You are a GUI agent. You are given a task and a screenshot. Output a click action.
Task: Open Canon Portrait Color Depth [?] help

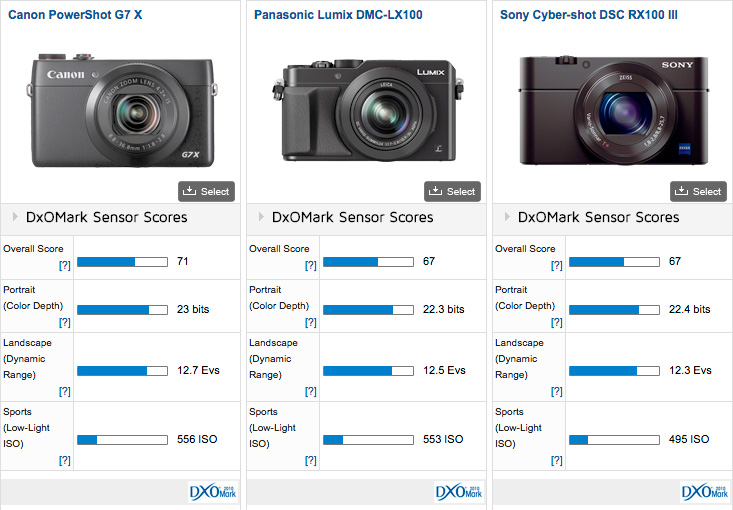click(x=65, y=323)
